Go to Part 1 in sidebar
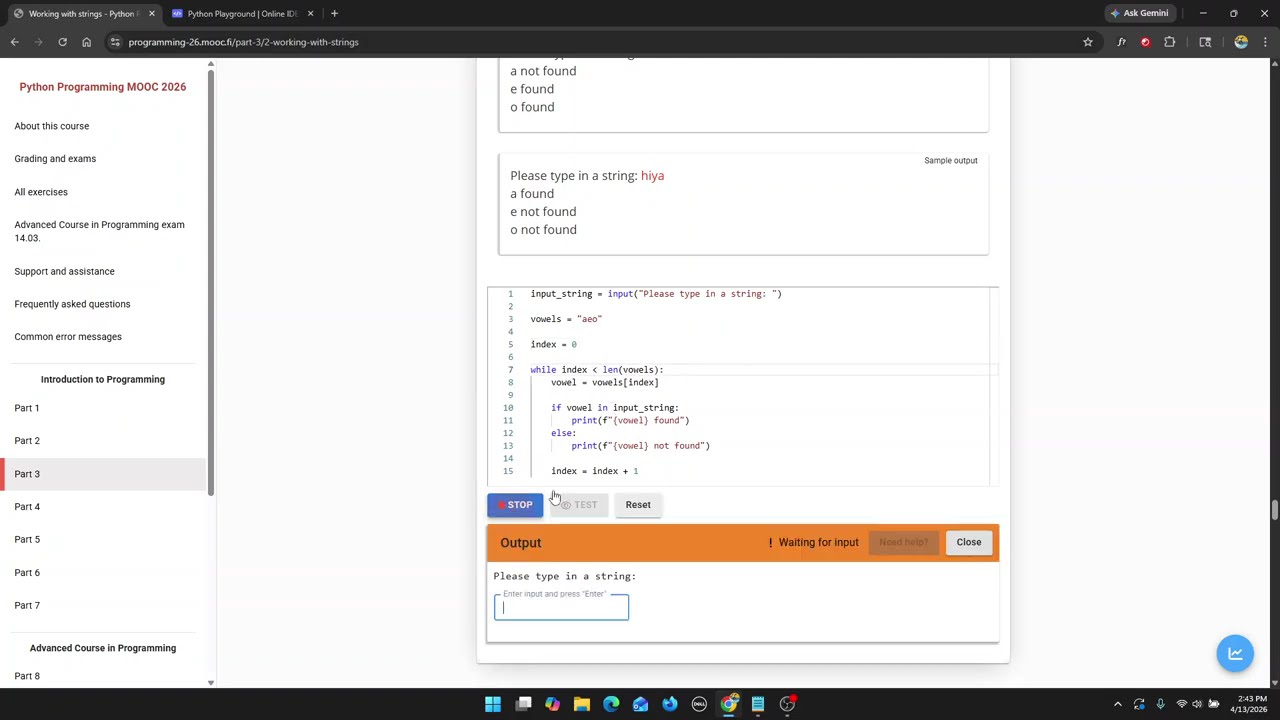 point(27,408)
